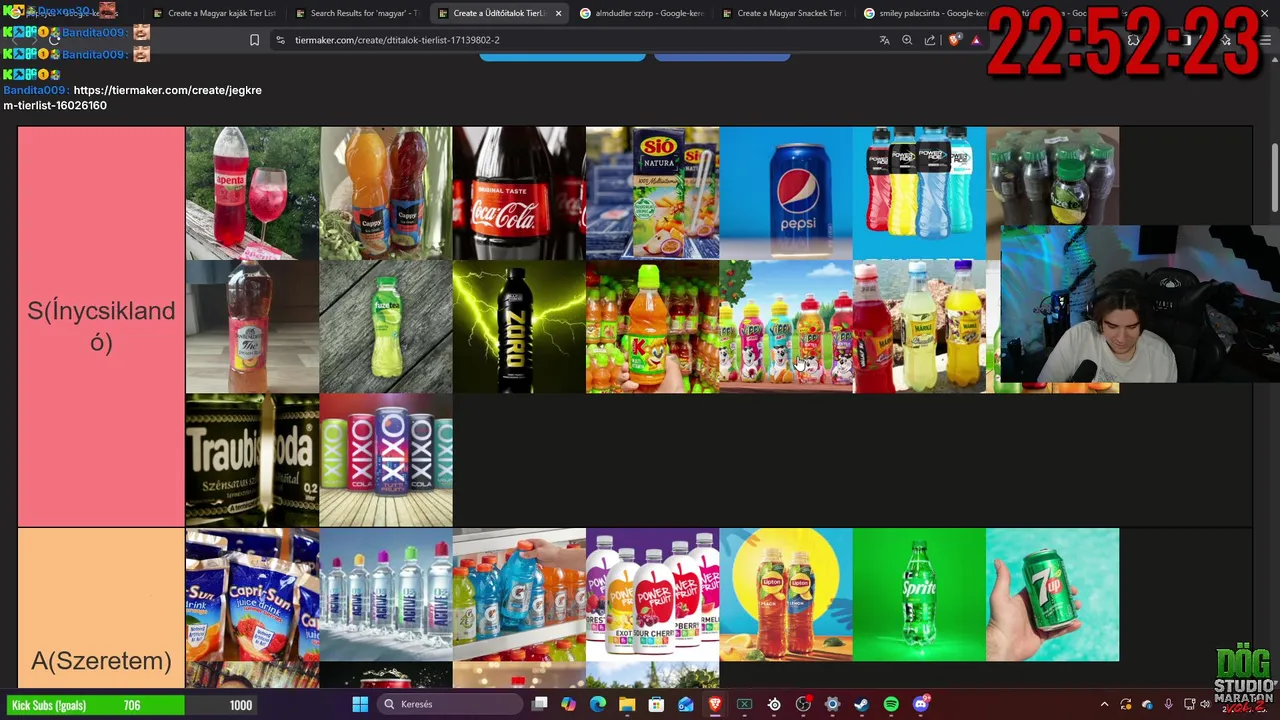Click the Kick Subs goal progress bar
1280x720 pixels.
[x=132, y=705]
